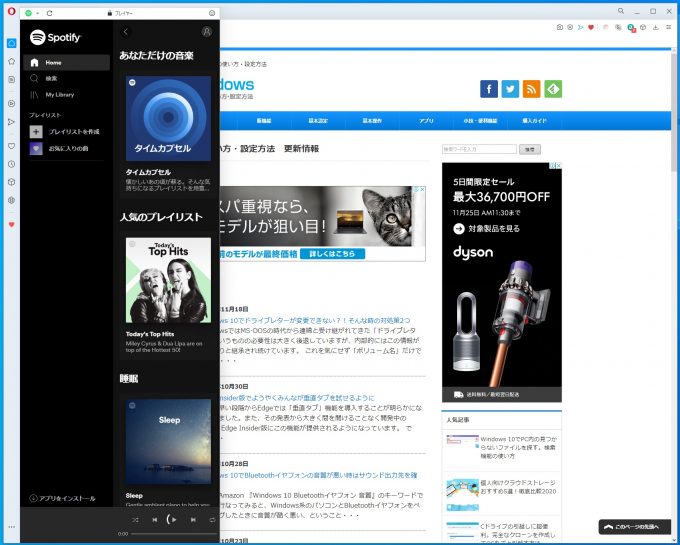Open Opera sidebar settings gear
Viewport: 680px width, 545px height.
click(x=12, y=200)
